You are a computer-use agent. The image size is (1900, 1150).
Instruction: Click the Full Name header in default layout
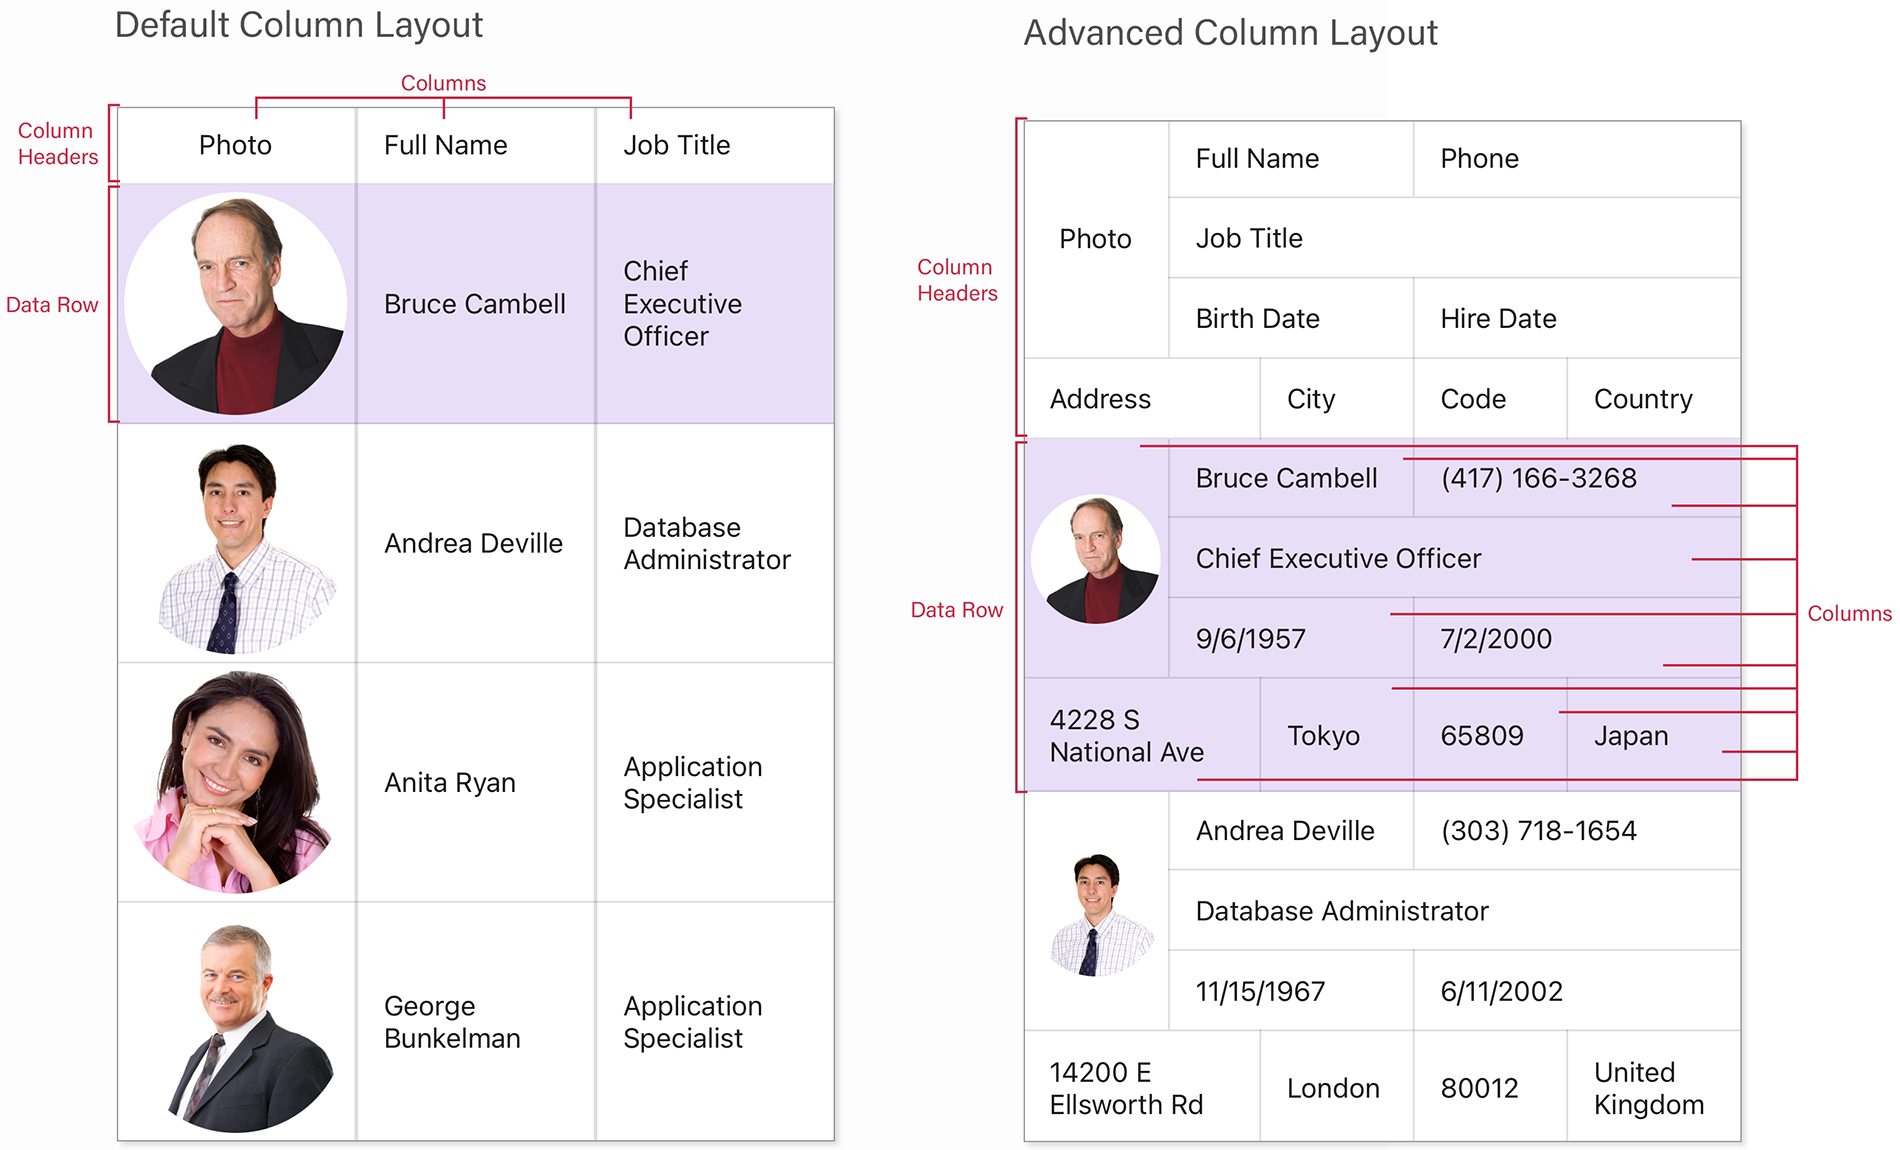[x=446, y=146]
